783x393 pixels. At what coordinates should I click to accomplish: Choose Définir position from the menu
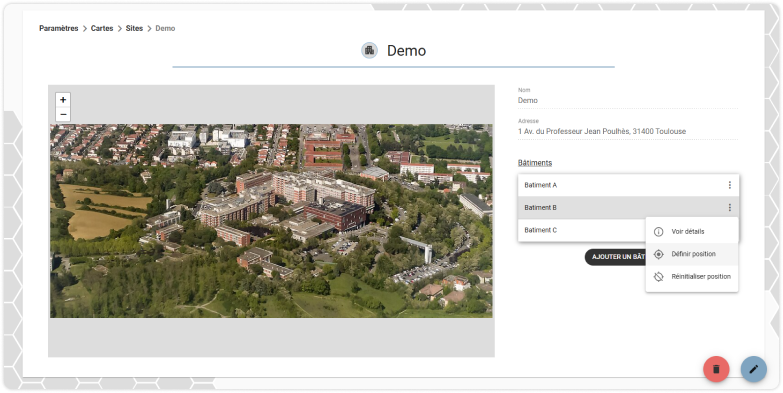point(692,254)
